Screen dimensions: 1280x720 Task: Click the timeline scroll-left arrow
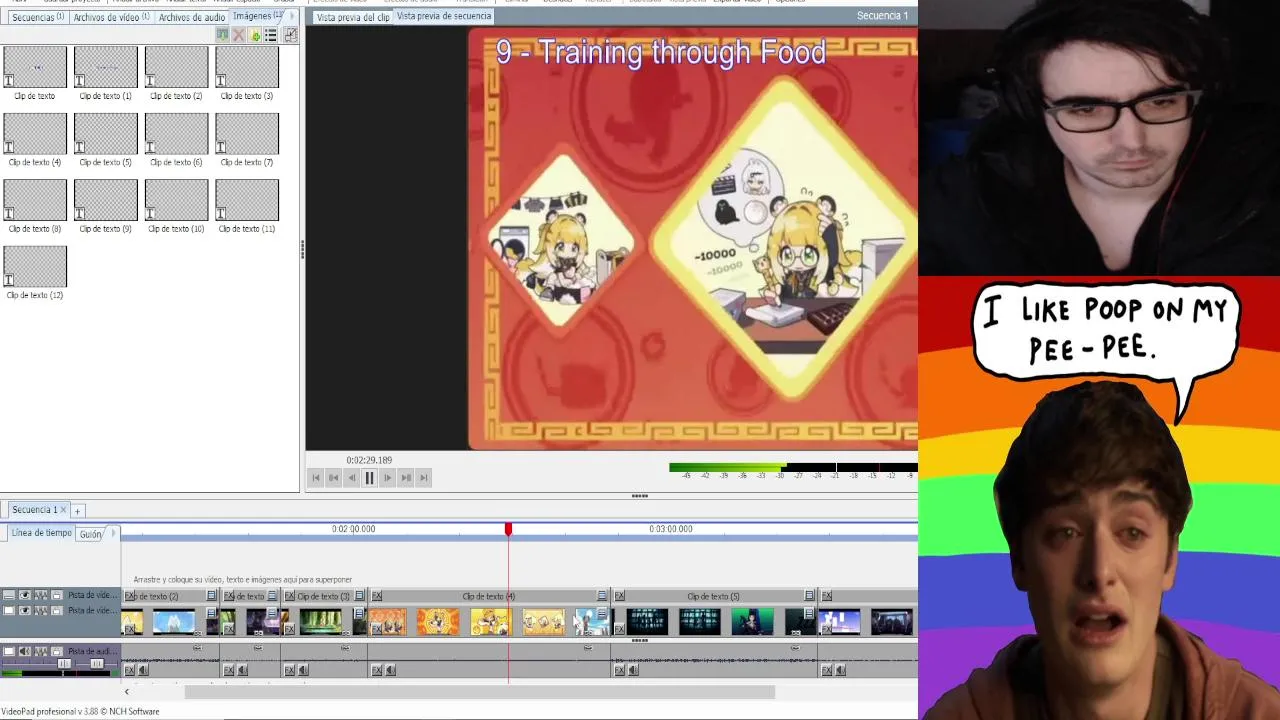[x=126, y=692]
